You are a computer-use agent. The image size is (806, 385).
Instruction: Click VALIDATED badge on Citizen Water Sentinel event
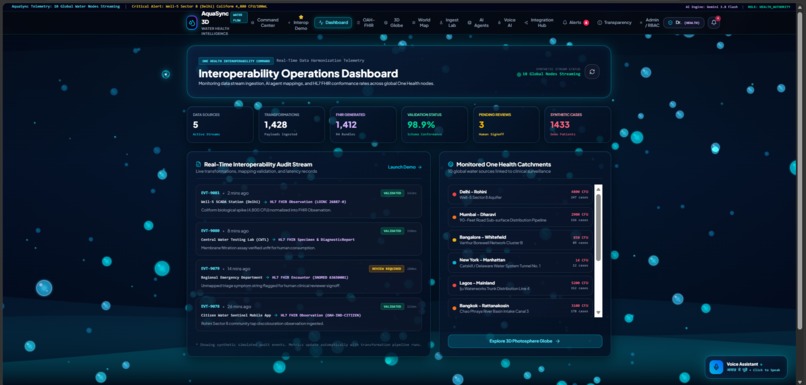tap(392, 306)
